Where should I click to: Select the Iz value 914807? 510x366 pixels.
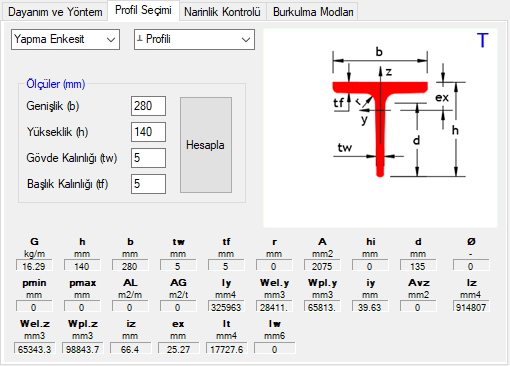coord(471,307)
